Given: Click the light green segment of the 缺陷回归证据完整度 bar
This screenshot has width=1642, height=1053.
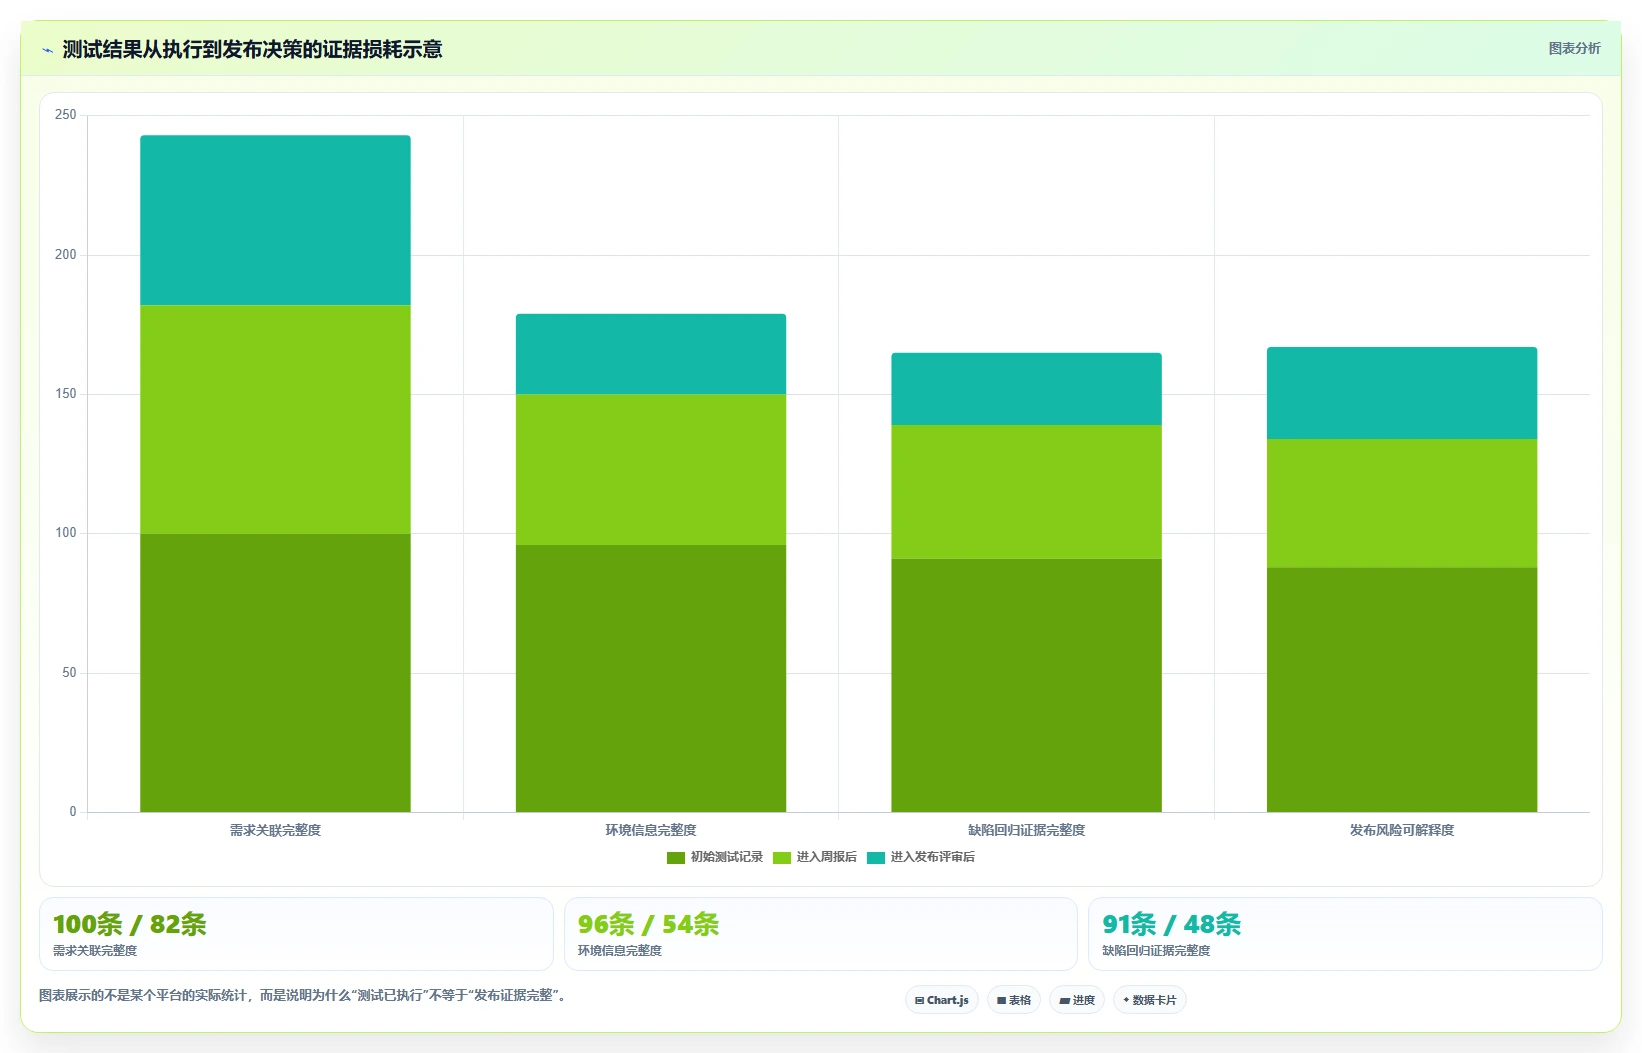Looking at the screenshot, I should (1027, 492).
